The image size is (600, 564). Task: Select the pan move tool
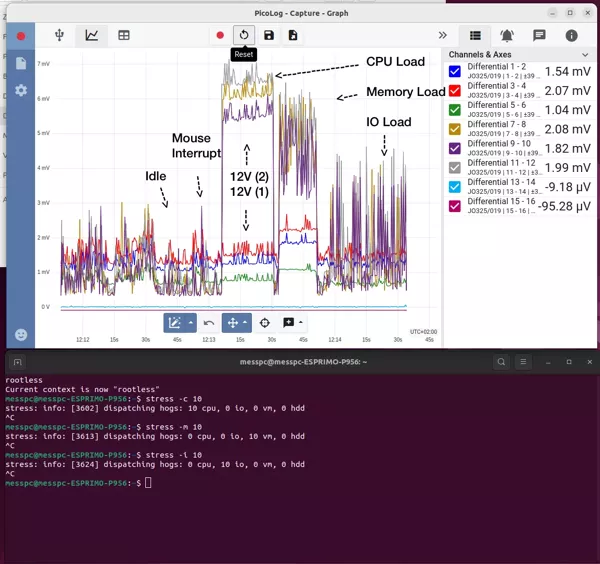233,323
